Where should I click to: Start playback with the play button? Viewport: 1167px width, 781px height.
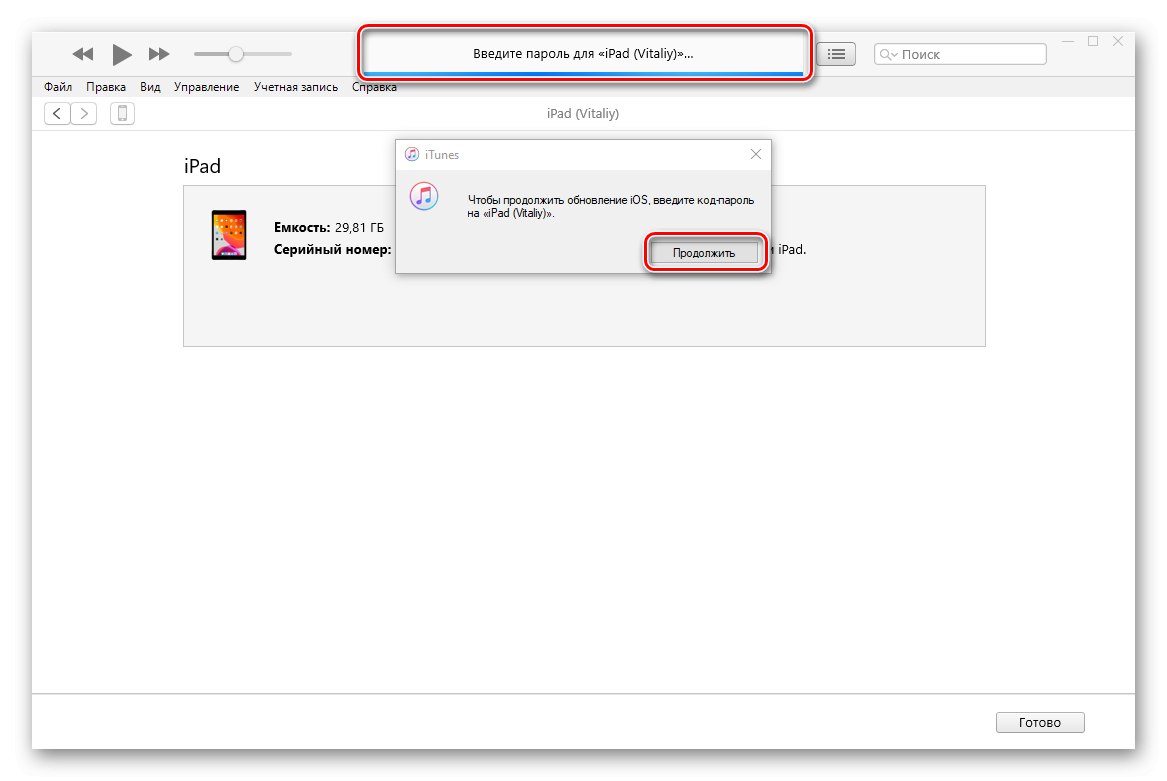coord(122,54)
